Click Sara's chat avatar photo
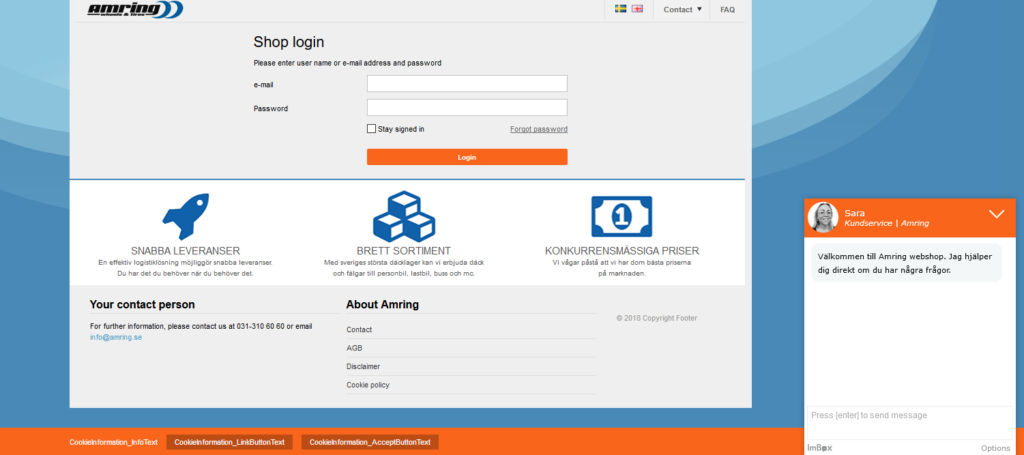The height and width of the screenshot is (455, 1024). tap(823, 217)
